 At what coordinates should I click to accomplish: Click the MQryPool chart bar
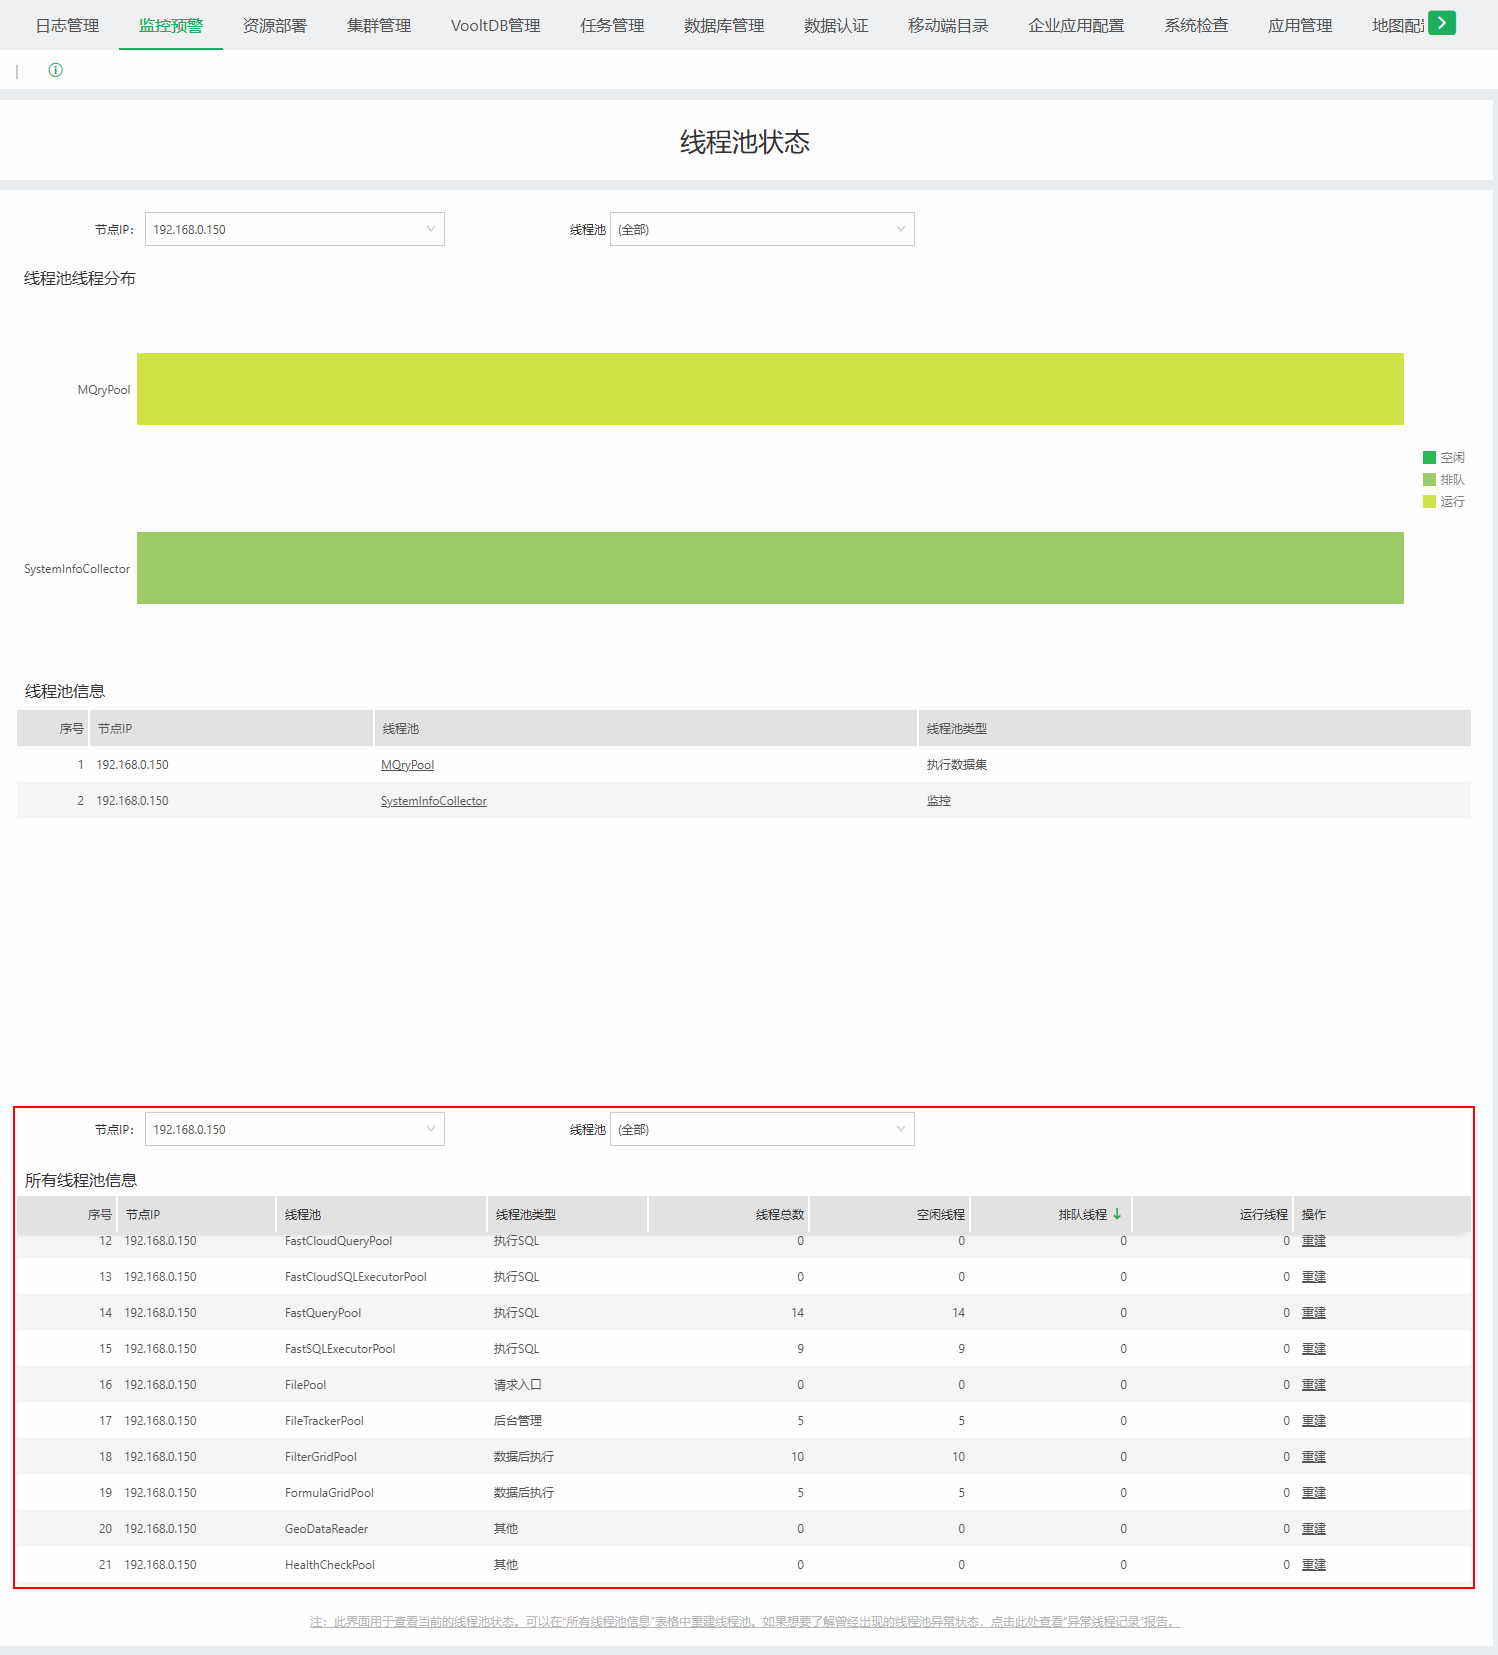coord(770,389)
